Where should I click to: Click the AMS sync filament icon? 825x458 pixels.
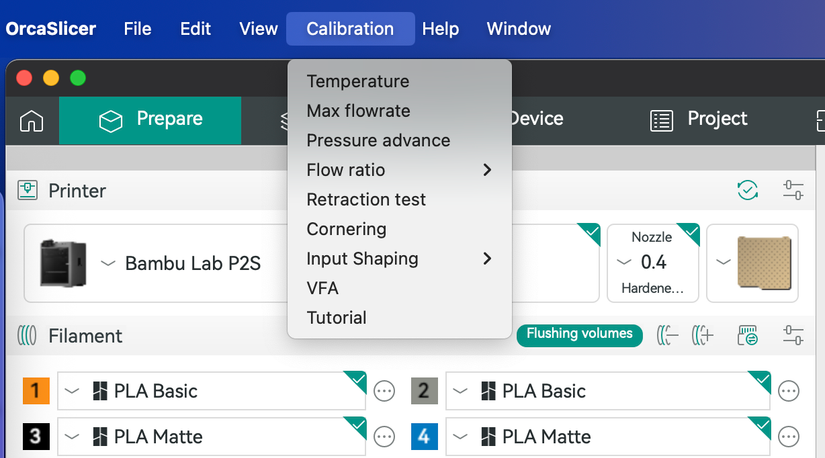tap(748, 335)
